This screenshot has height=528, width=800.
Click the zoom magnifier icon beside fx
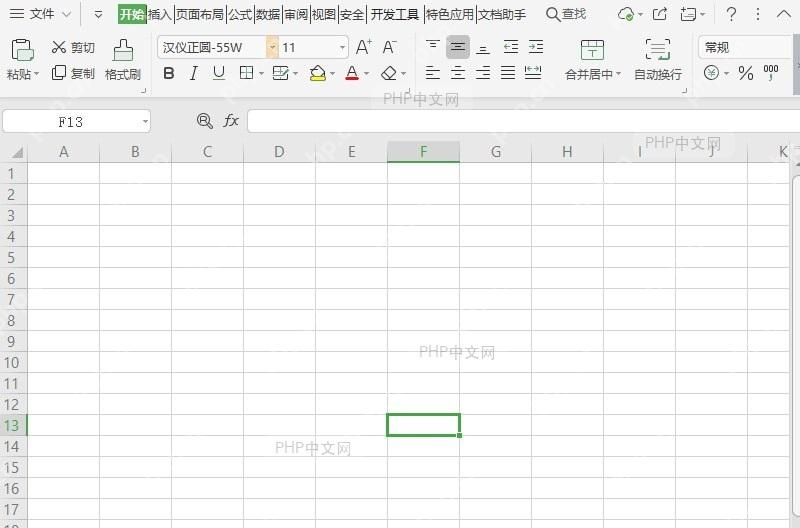click(205, 121)
